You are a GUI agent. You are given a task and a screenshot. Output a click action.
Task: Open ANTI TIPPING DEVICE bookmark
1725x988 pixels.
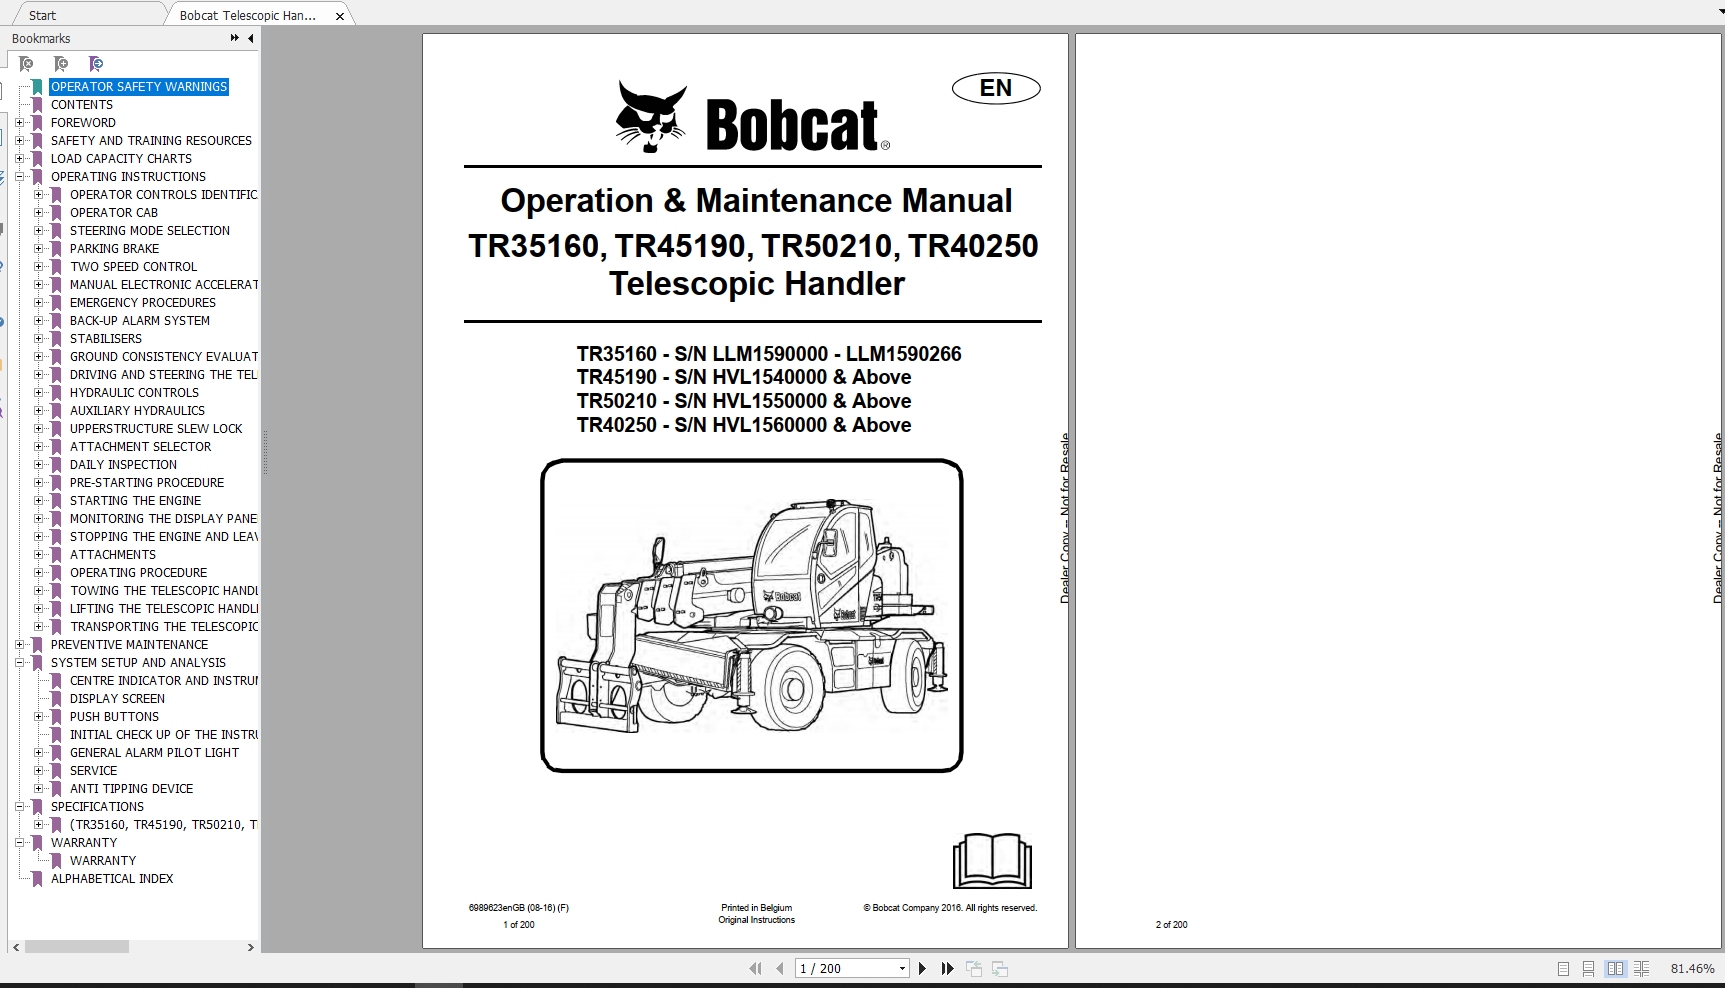[x=131, y=789]
